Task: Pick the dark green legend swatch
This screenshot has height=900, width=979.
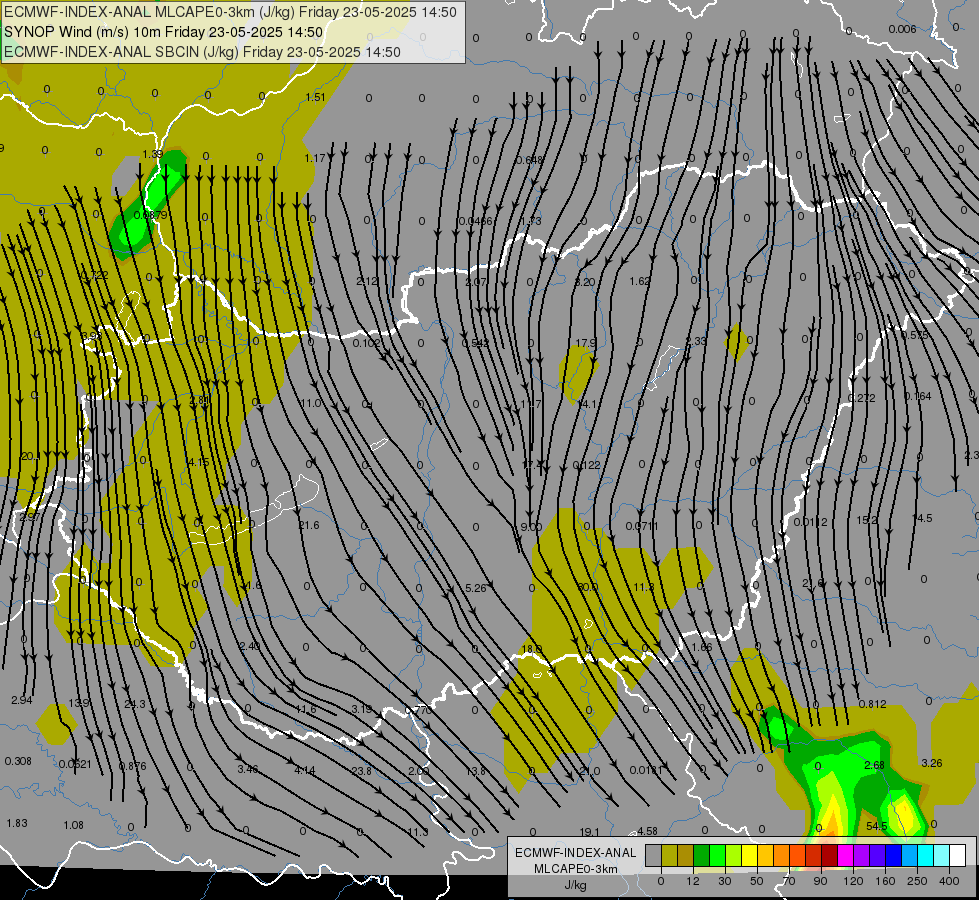Action: pyautogui.click(x=701, y=856)
